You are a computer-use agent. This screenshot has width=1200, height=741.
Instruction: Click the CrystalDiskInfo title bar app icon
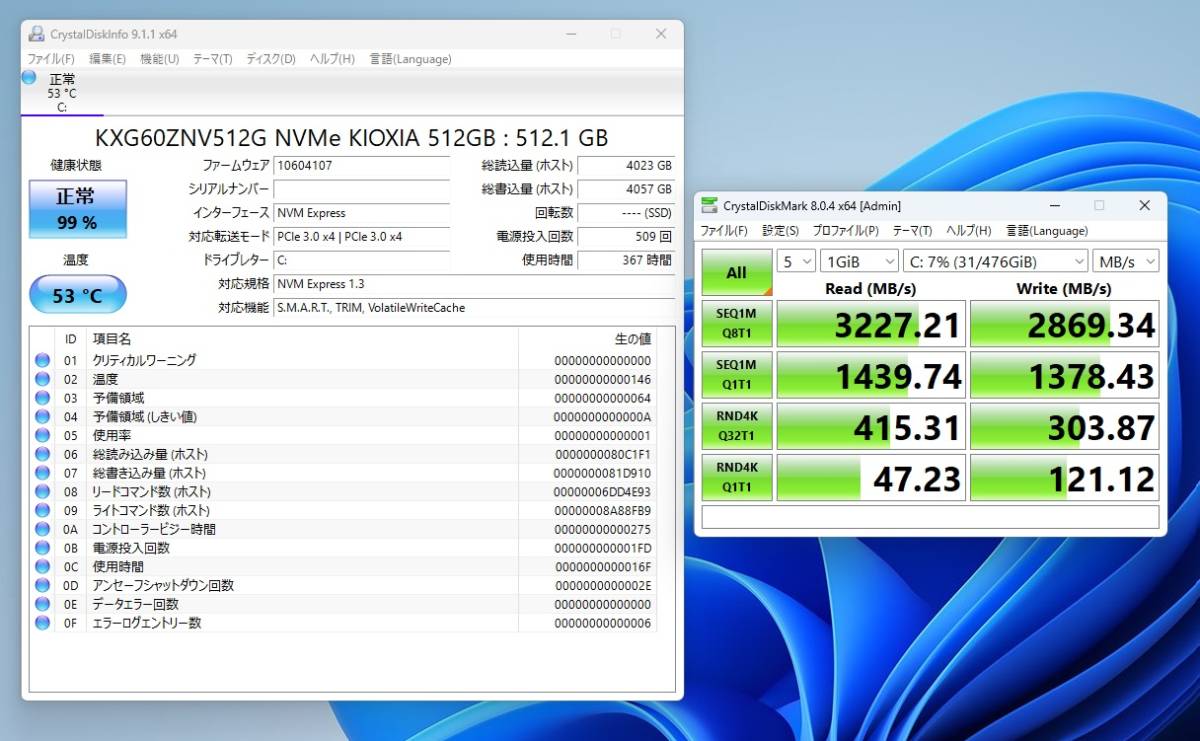tap(36, 34)
